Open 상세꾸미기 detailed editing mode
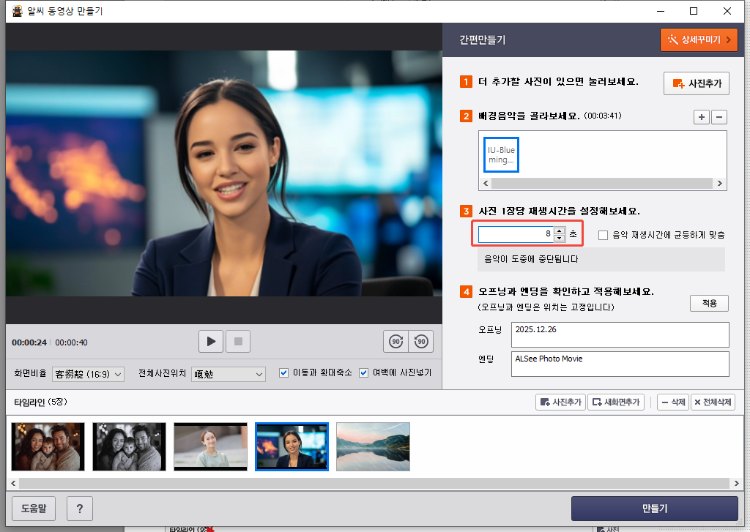This screenshot has height=532, width=750. [x=698, y=40]
